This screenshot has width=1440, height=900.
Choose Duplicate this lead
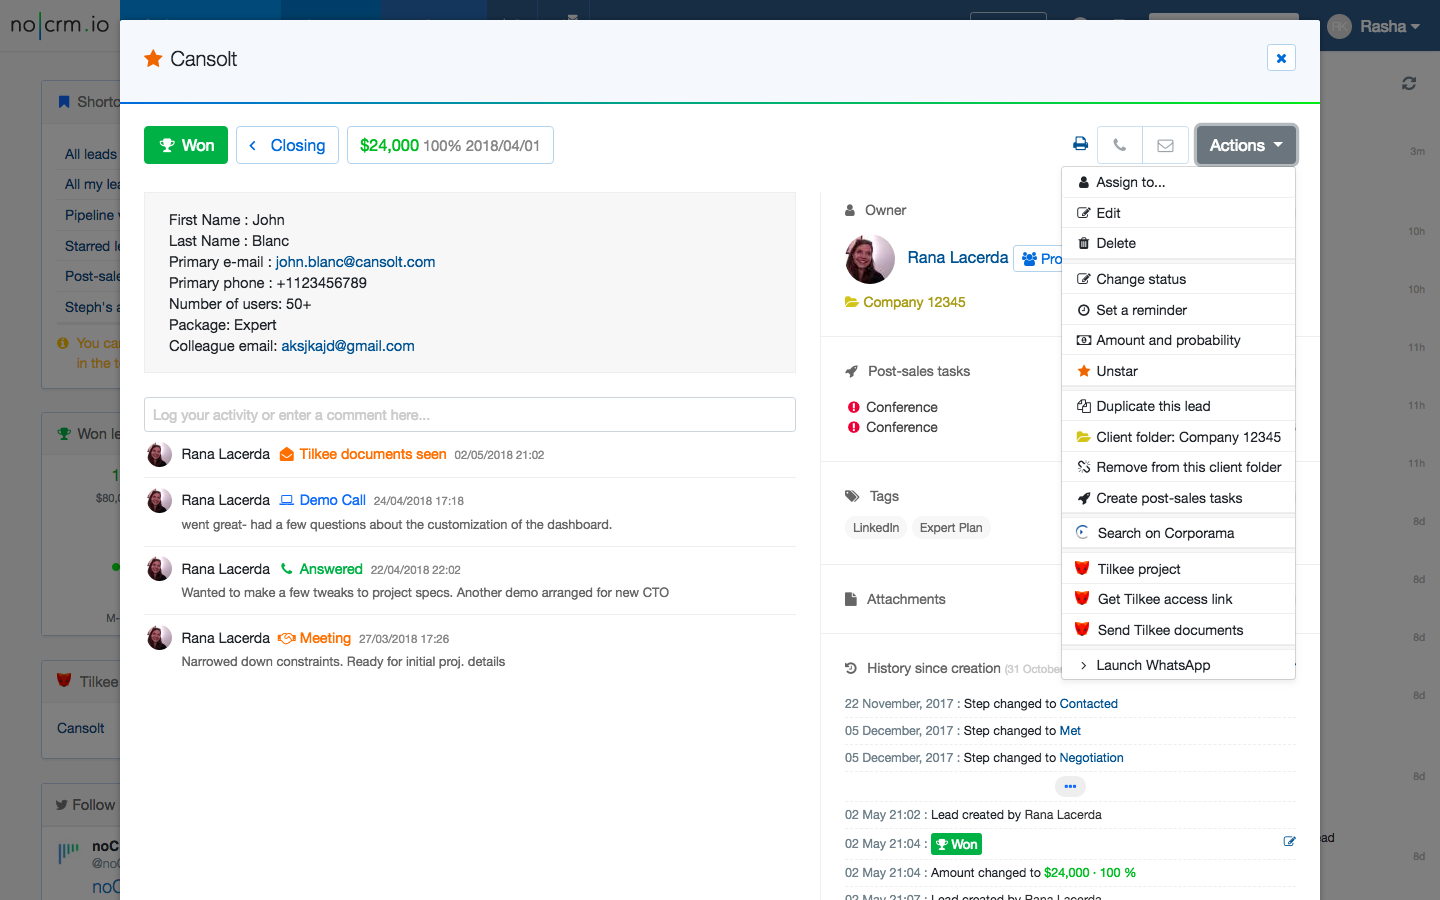pyautogui.click(x=1153, y=406)
